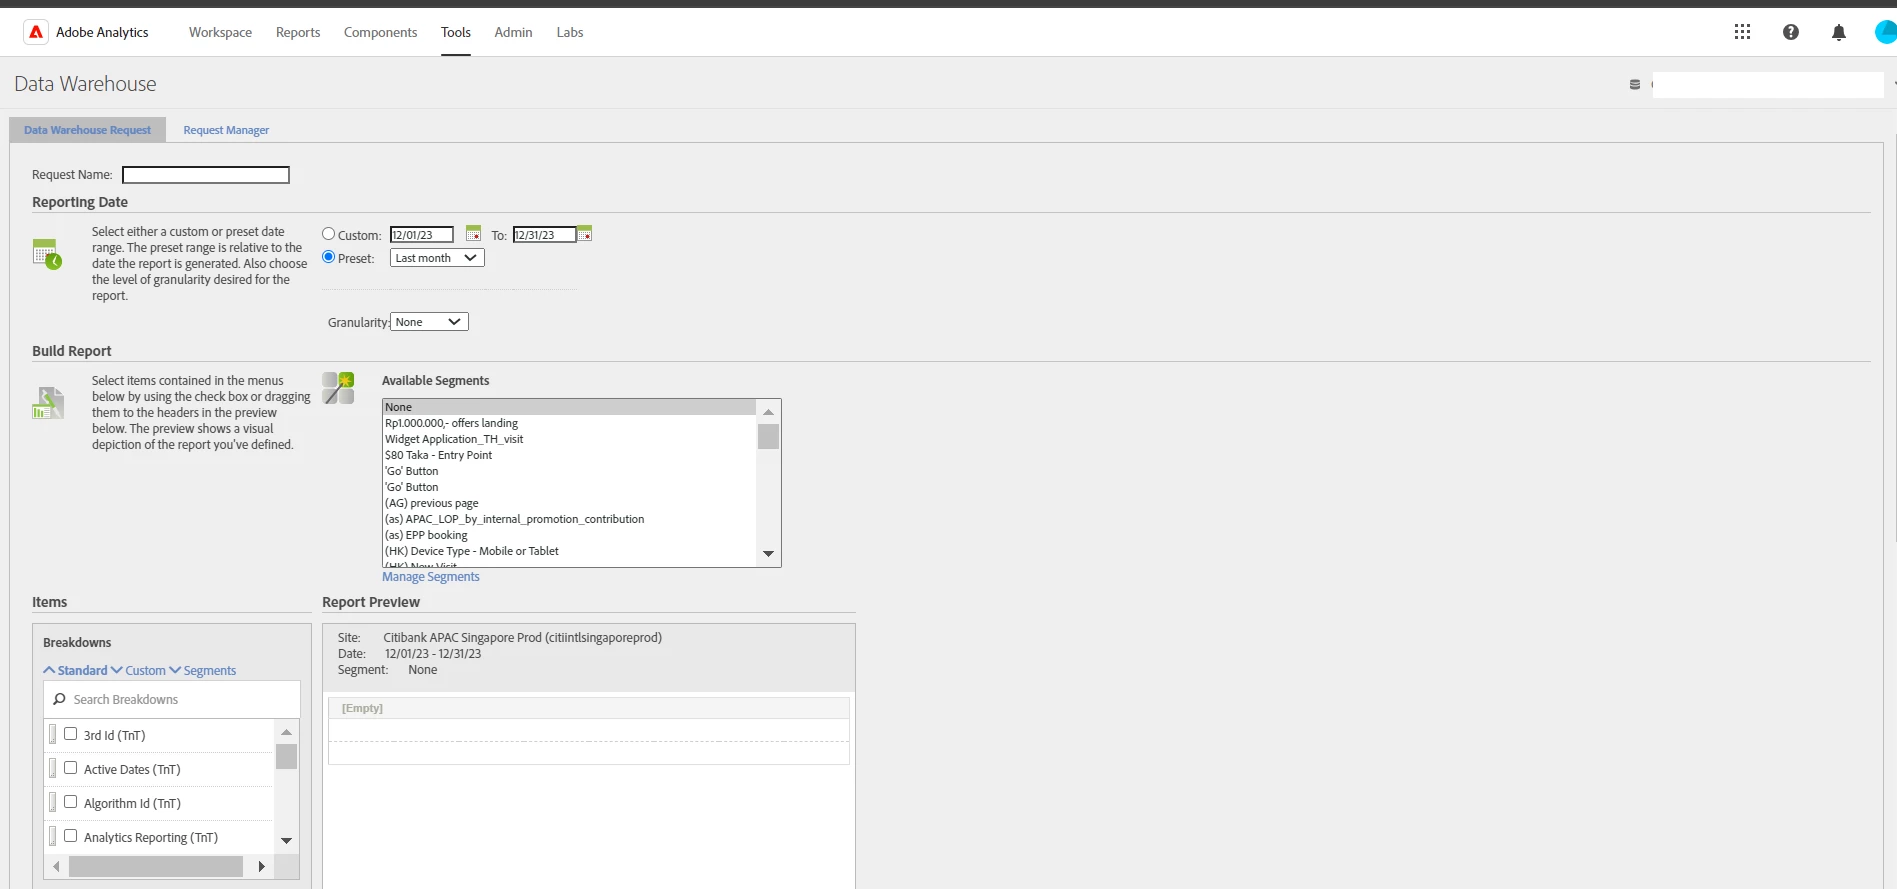This screenshot has height=889, width=1897.
Task: Open the Granularity dropdown
Action: click(x=429, y=322)
